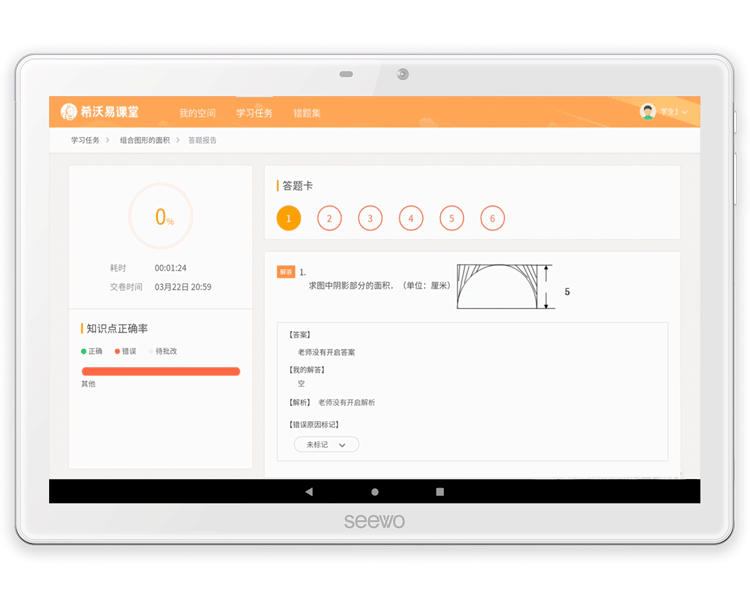Viewport: 750px width, 598px height.
Task: Click the 0% score circle
Action: (x=160, y=216)
